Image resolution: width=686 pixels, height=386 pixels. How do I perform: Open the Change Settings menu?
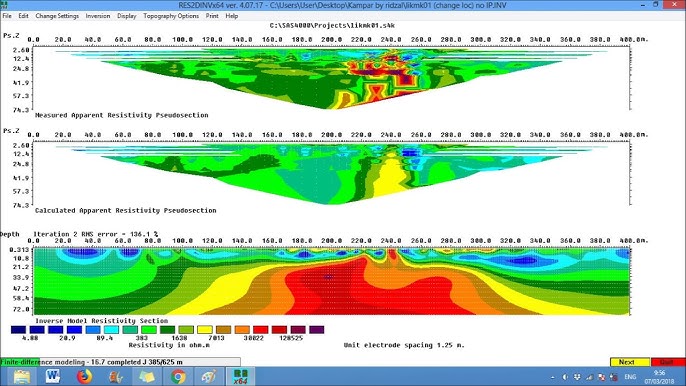57,16
